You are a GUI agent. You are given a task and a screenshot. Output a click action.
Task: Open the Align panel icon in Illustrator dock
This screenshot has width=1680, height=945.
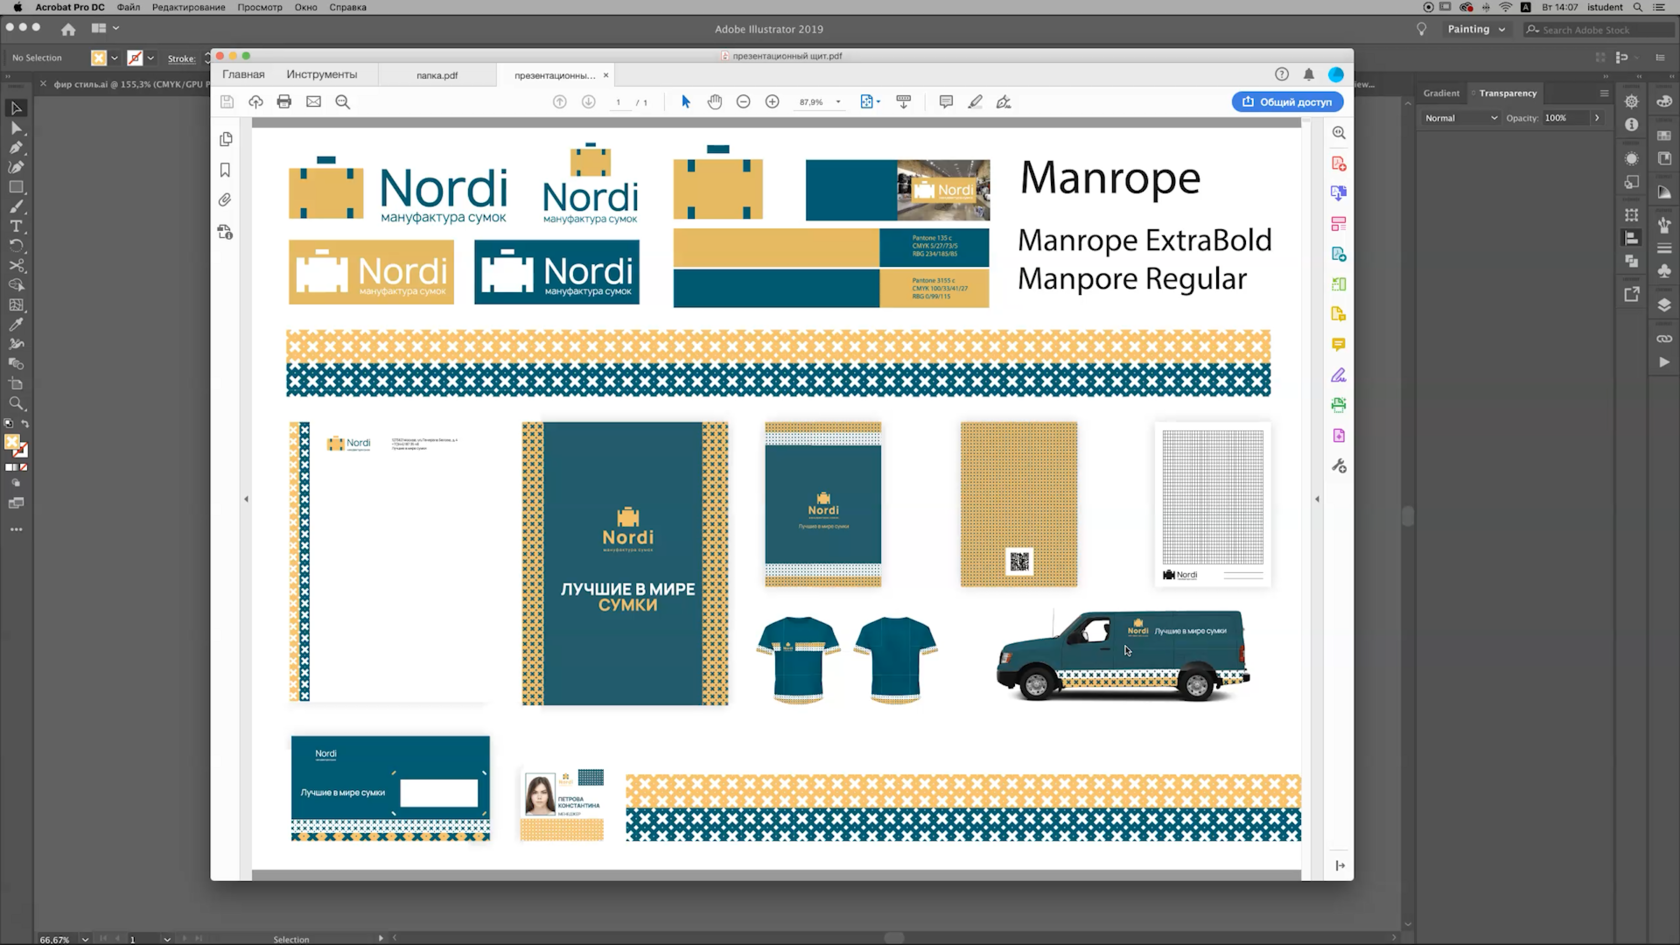point(1632,238)
